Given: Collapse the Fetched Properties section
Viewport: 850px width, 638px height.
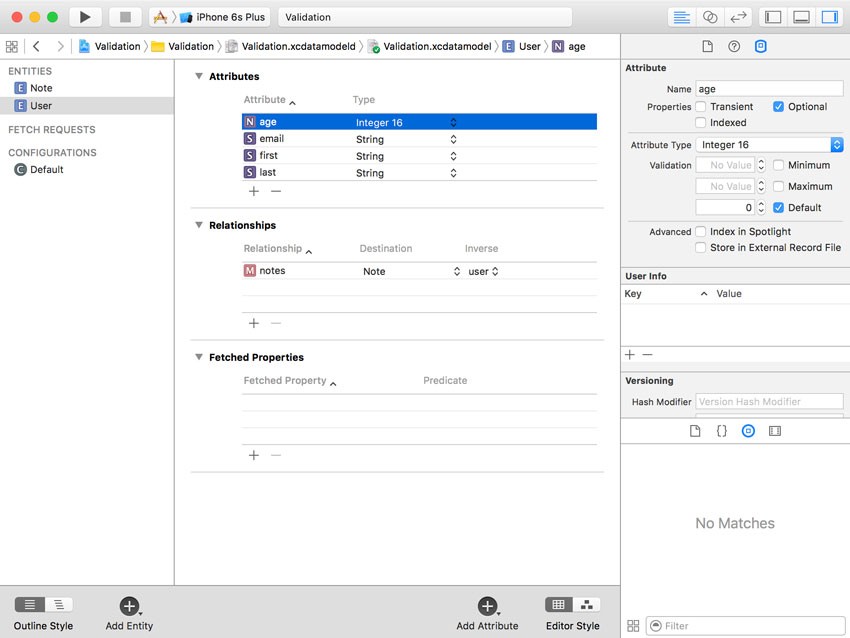Looking at the screenshot, I should (x=199, y=357).
